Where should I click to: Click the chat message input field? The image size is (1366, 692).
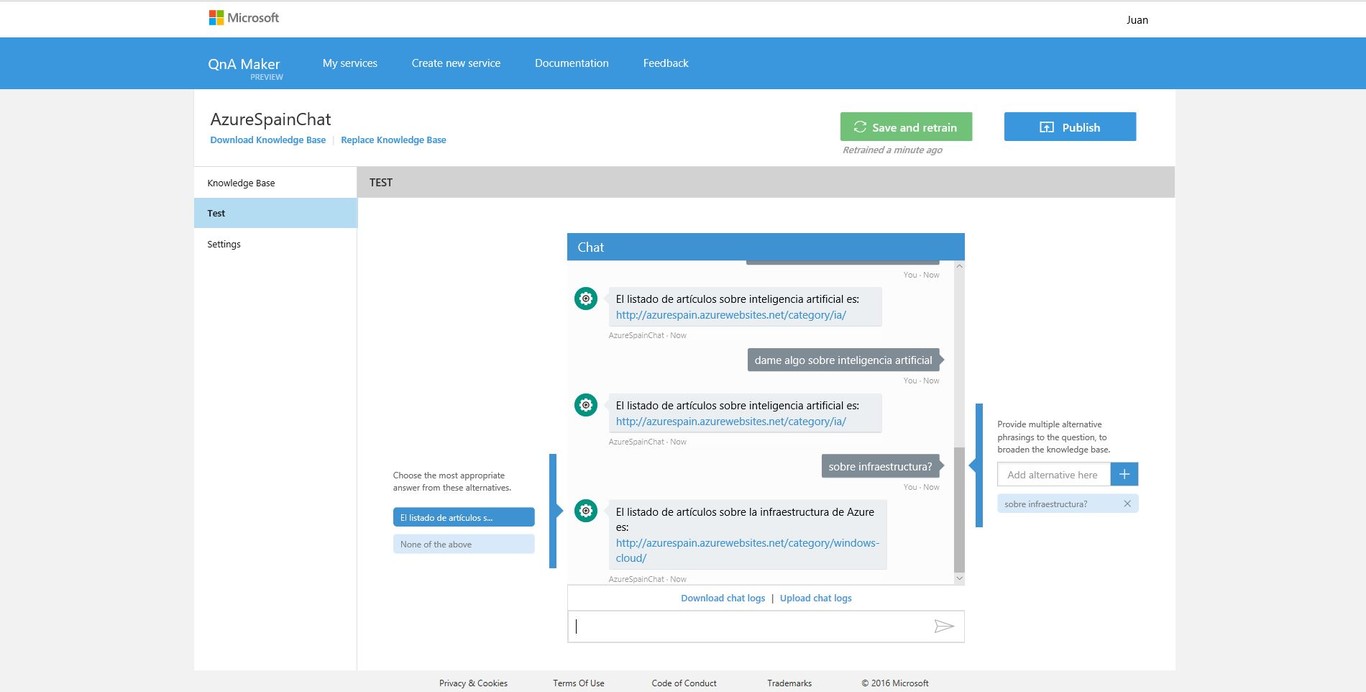click(750, 626)
